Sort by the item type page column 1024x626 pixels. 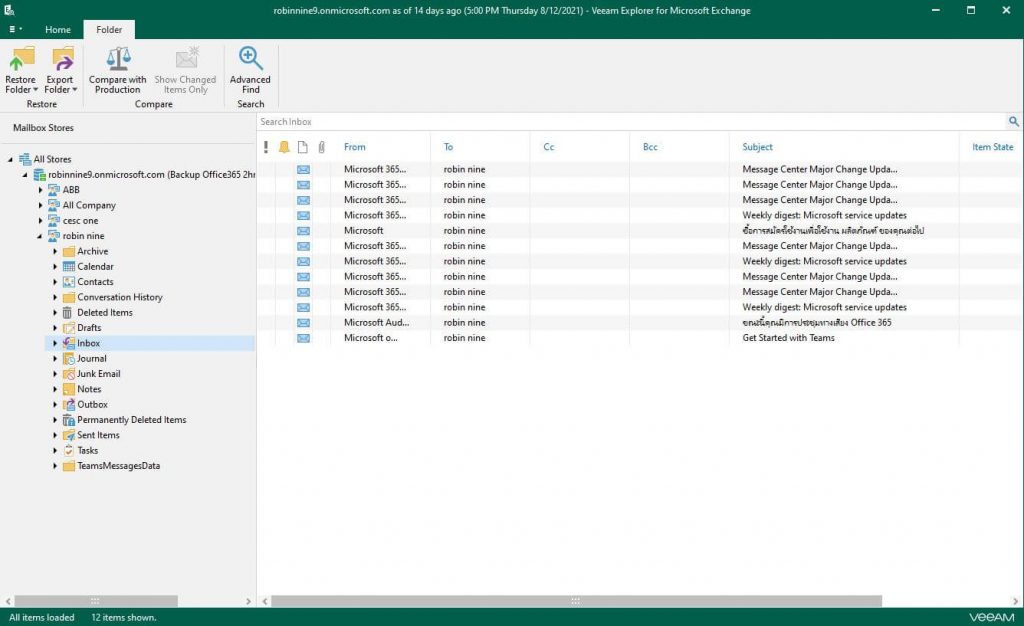click(302, 147)
